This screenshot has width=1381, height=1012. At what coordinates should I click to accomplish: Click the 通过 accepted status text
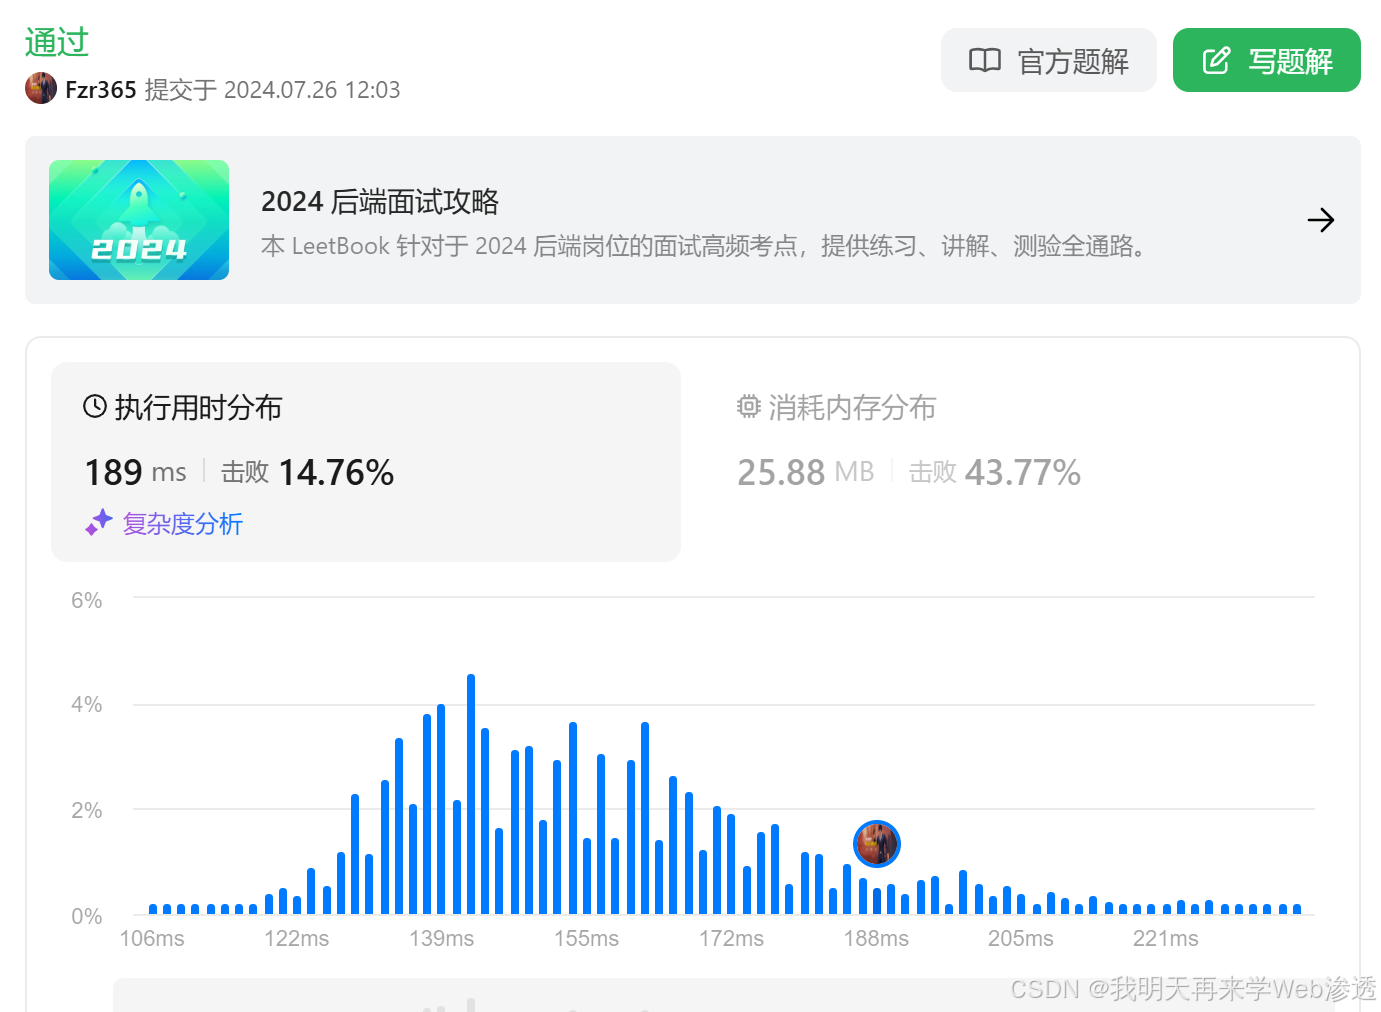57,42
